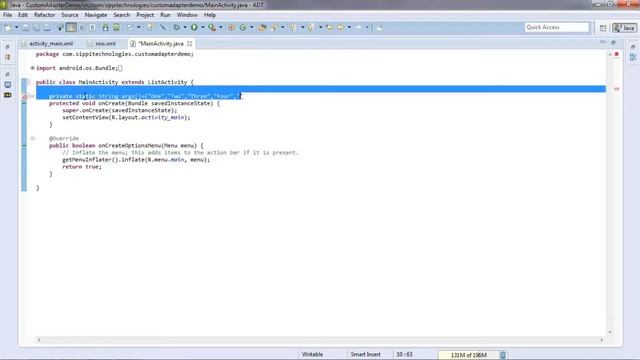
Task: Open the Search menu
Action: (x=122, y=15)
